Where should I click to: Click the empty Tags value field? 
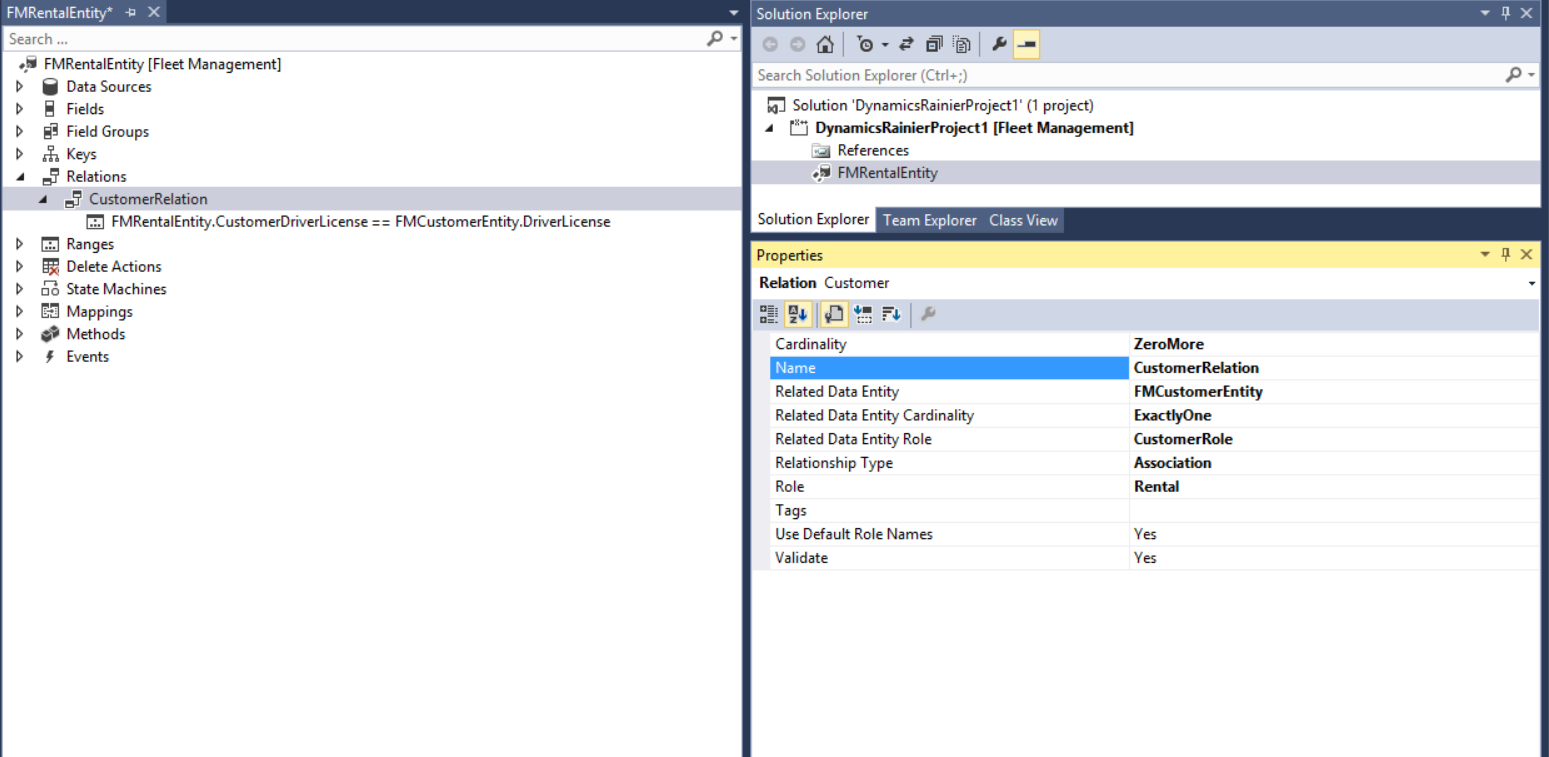(x=1335, y=510)
